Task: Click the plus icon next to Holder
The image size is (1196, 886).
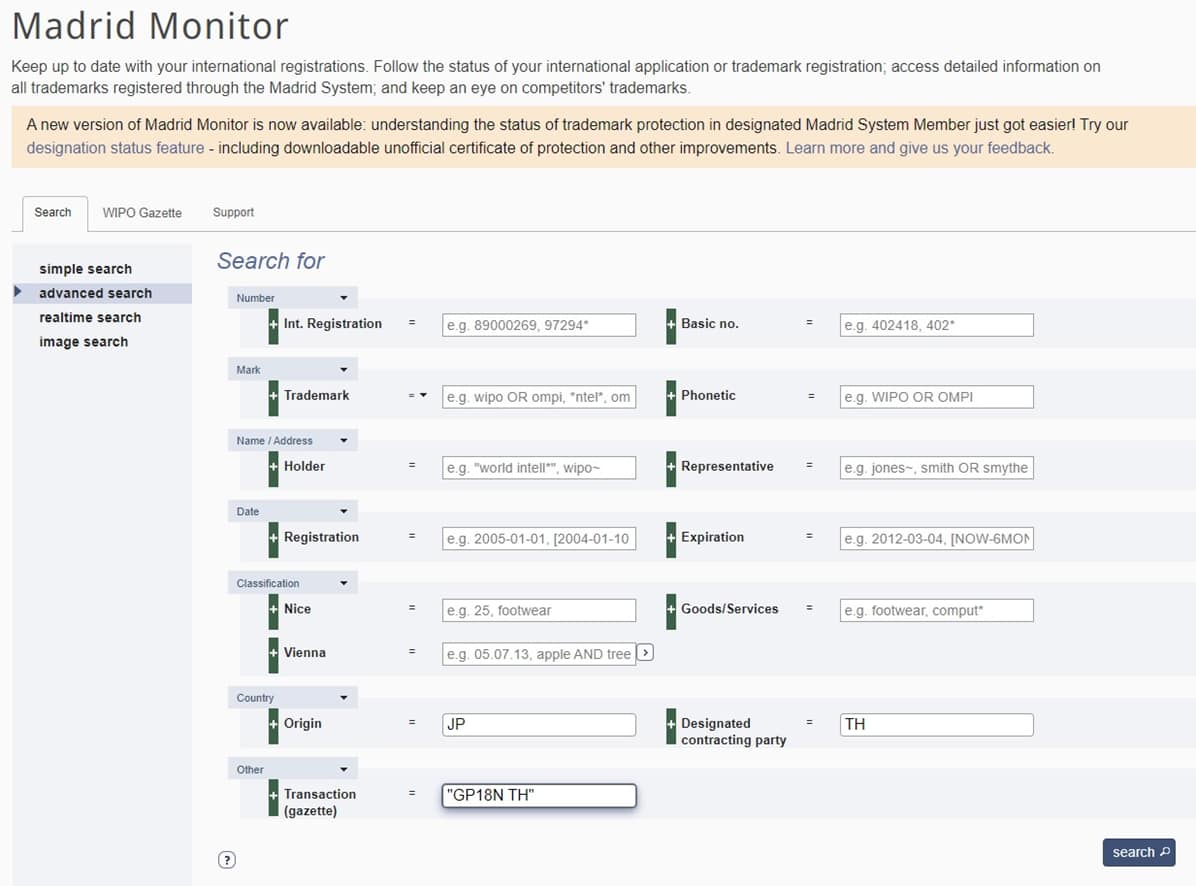Action: [x=272, y=466]
